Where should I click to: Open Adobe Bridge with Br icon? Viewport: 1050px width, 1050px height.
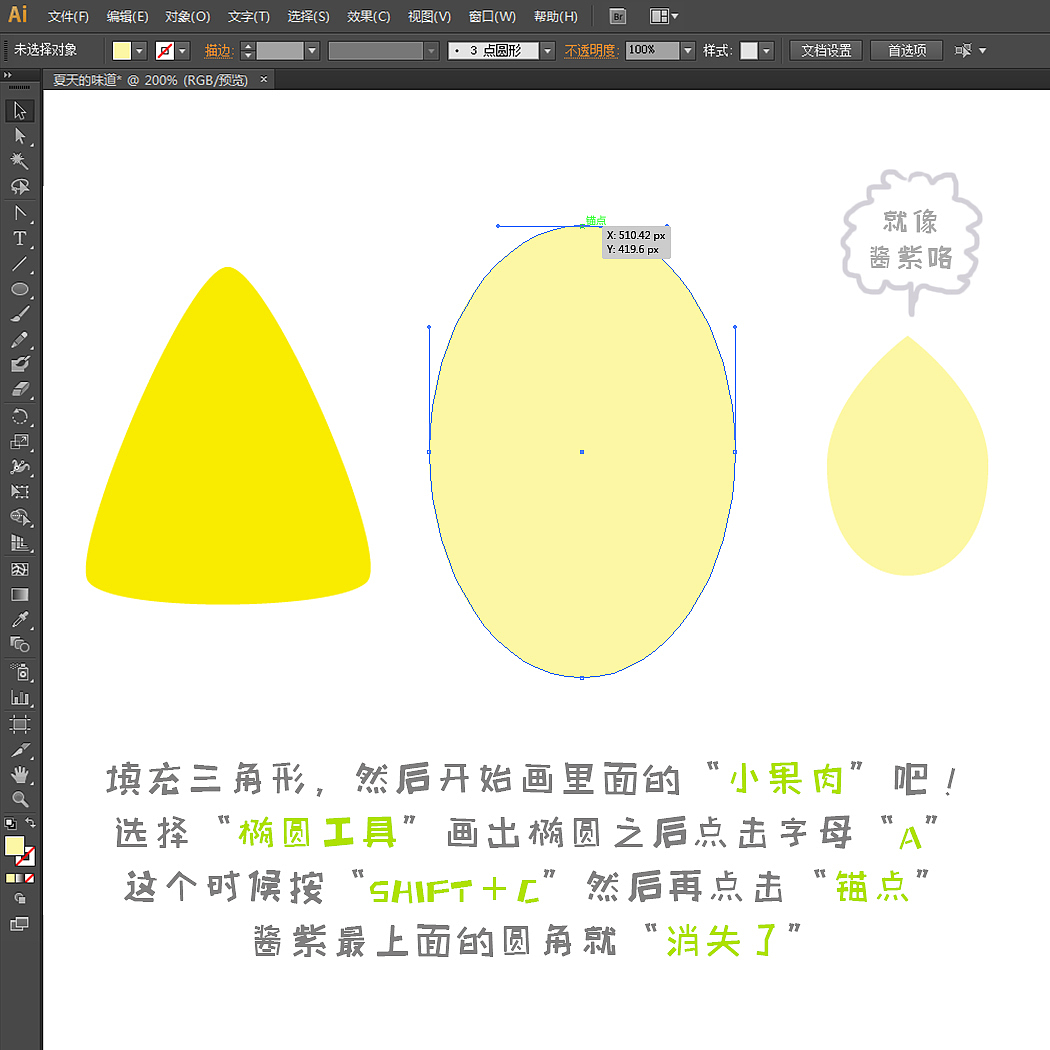618,16
